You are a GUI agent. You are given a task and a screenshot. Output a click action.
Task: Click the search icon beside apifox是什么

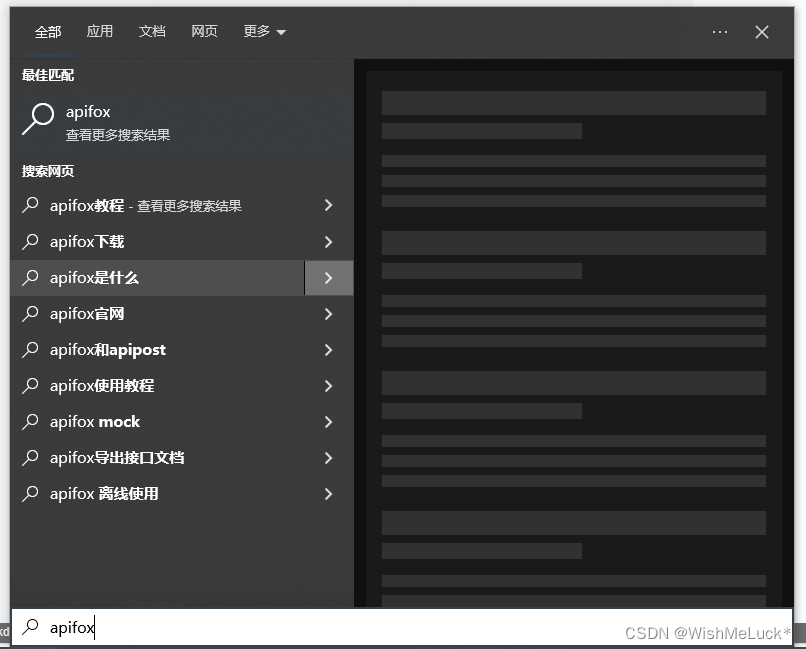tap(30, 277)
